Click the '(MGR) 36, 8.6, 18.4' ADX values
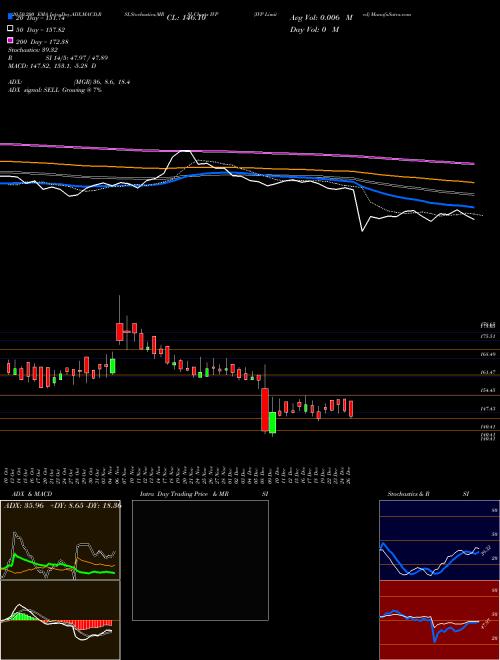This screenshot has height=660, width=500. [x=101, y=82]
